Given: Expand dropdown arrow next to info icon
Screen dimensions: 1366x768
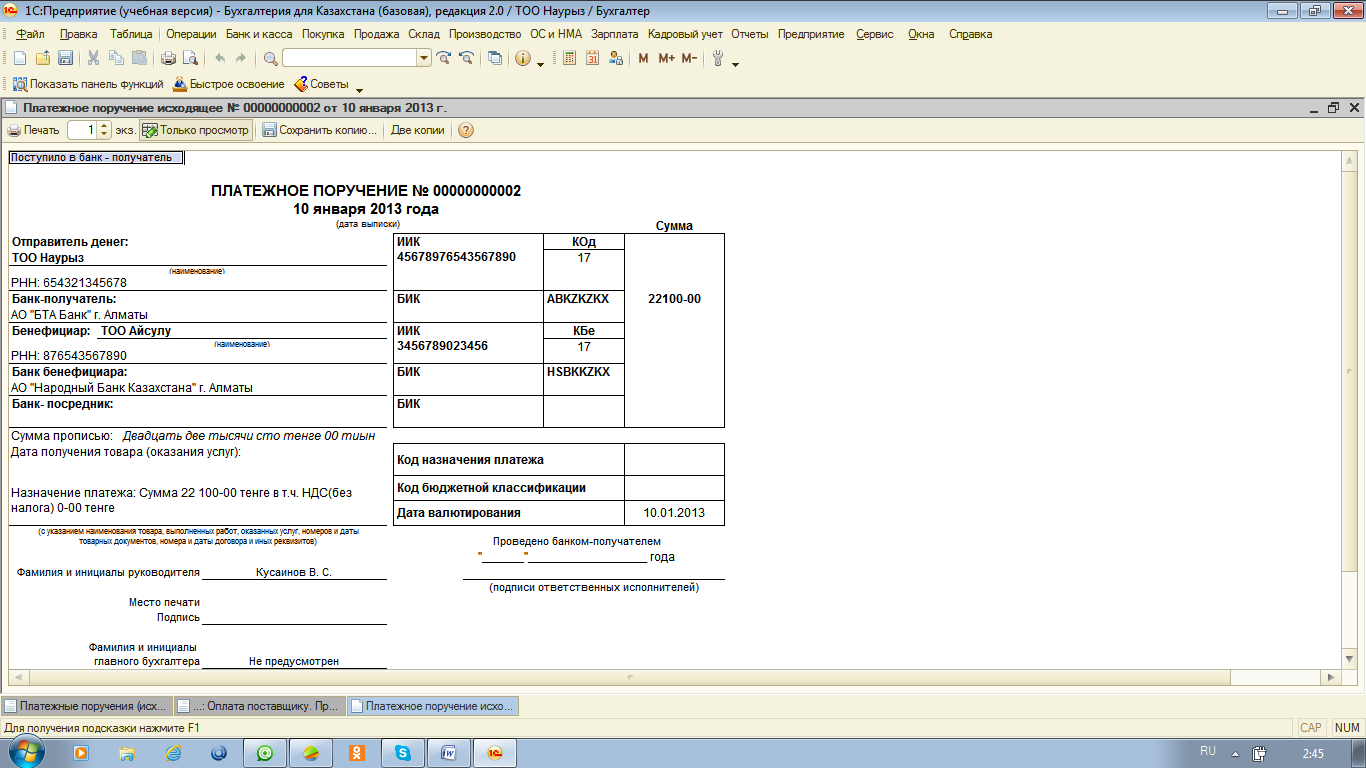Looking at the screenshot, I should pyautogui.click(x=540, y=64).
